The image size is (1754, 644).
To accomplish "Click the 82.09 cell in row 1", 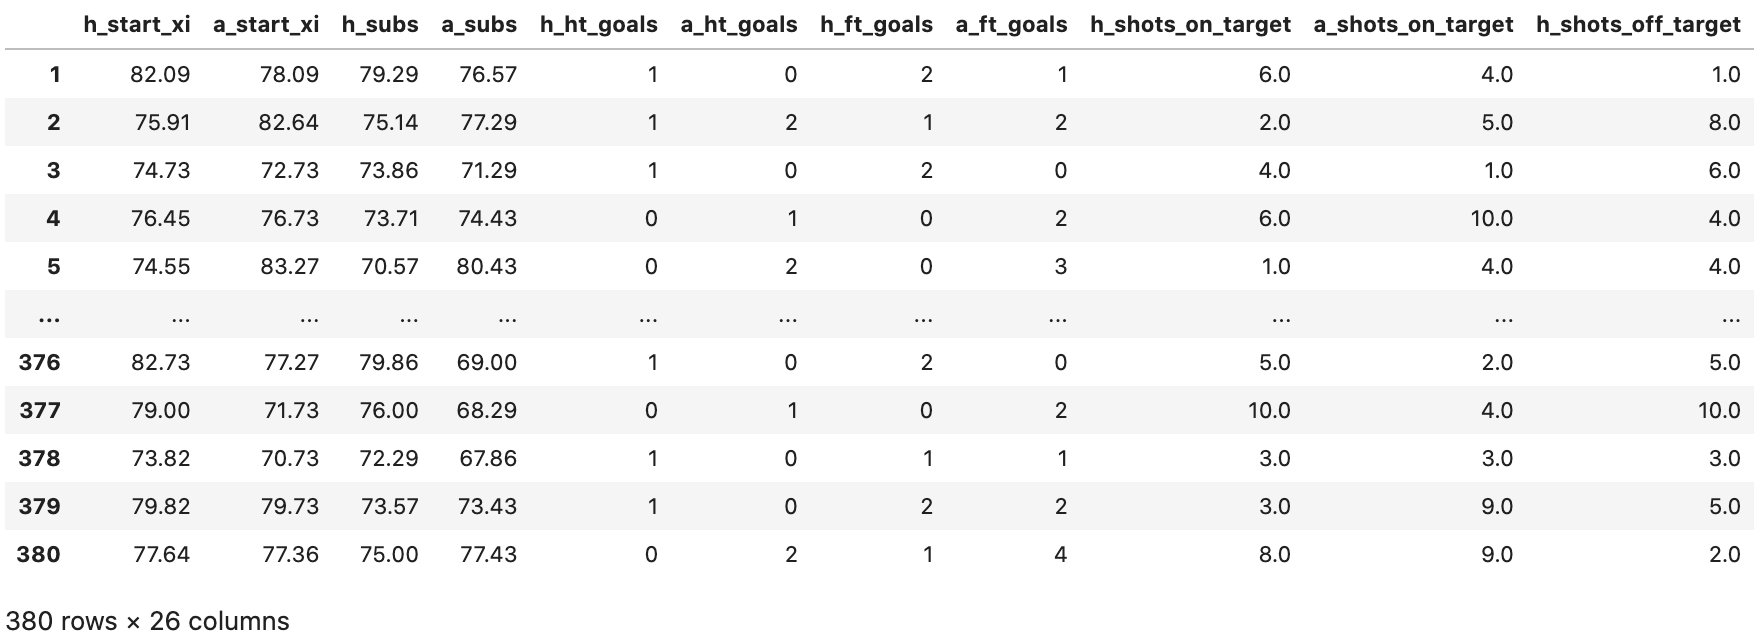I will [160, 74].
